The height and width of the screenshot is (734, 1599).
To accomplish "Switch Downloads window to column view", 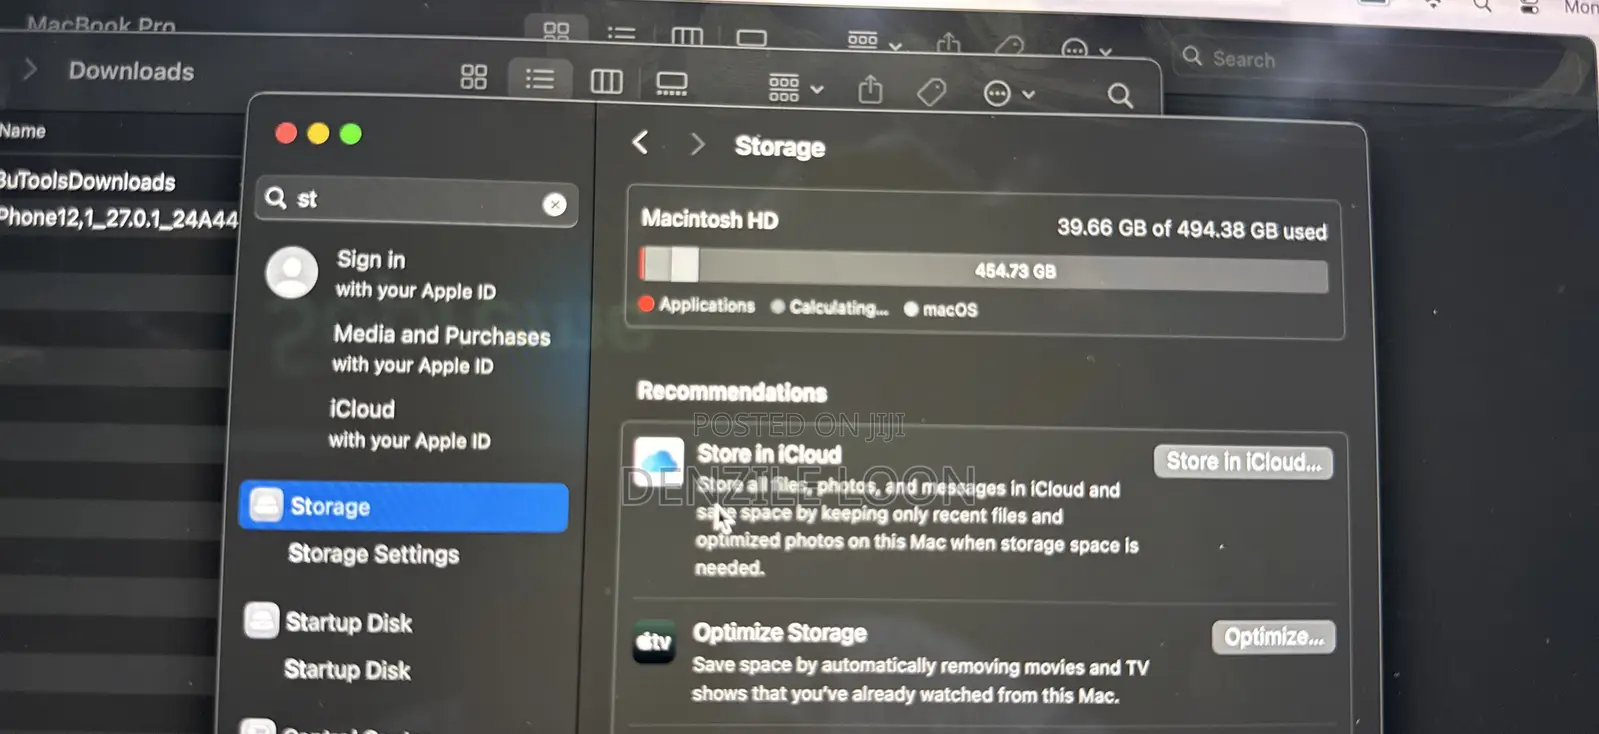I will pos(606,81).
